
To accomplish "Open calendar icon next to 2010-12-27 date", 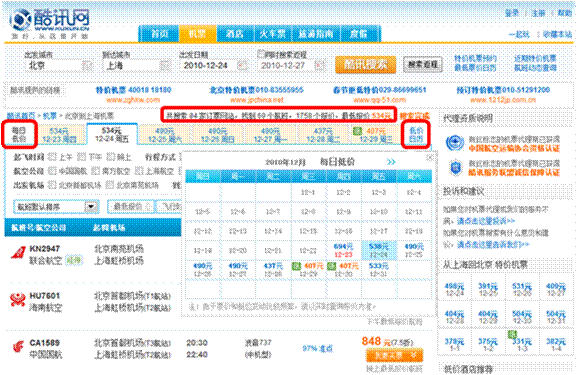I will click(320, 66).
